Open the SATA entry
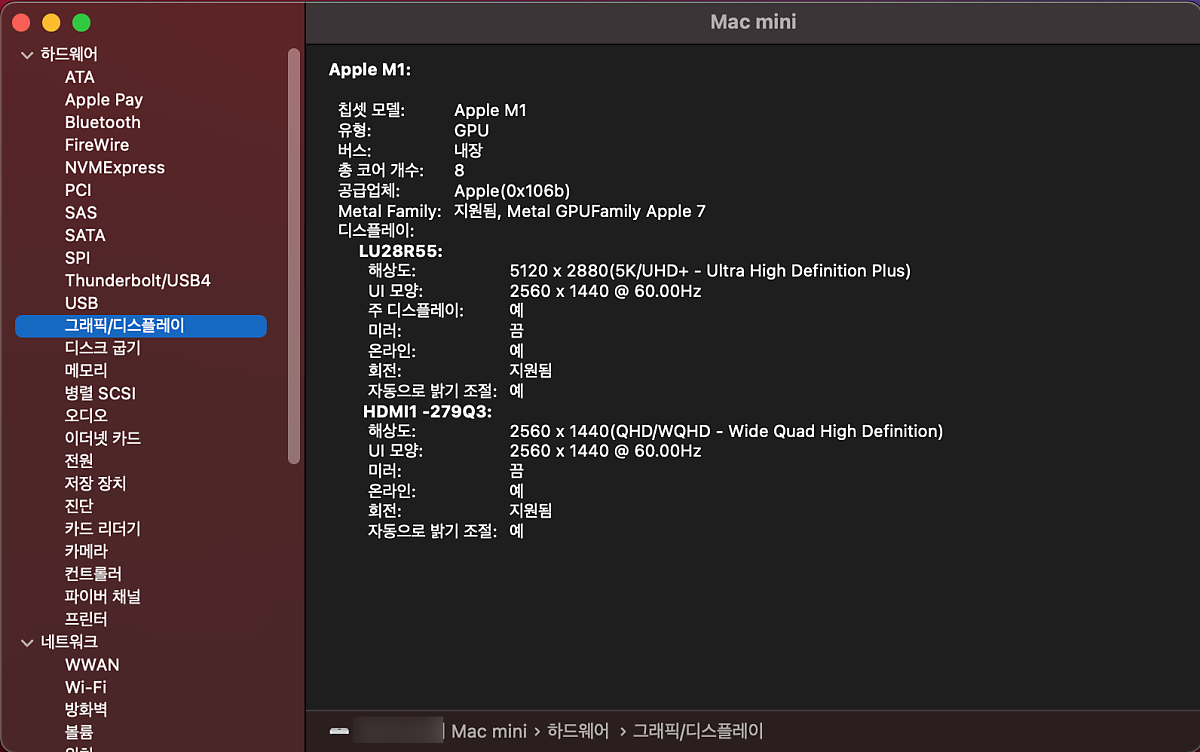Screen dimensions: 1200x752 (85, 235)
